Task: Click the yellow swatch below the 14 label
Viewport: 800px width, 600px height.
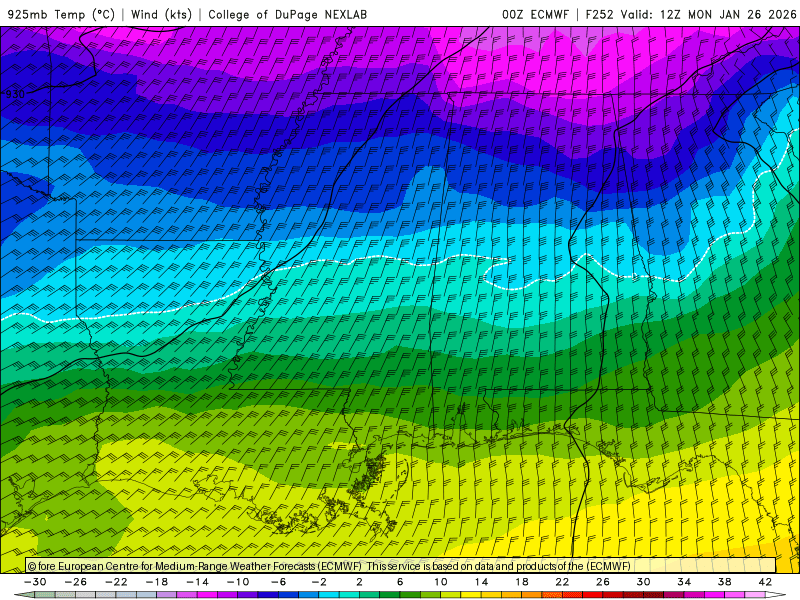Action: point(471,594)
